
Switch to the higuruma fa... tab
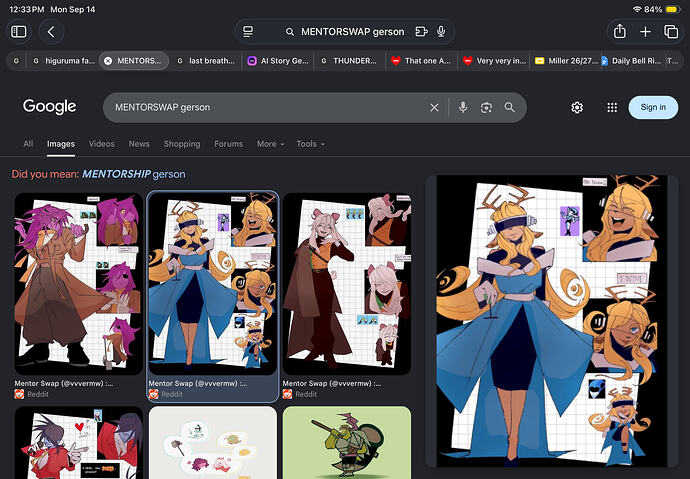click(64, 61)
